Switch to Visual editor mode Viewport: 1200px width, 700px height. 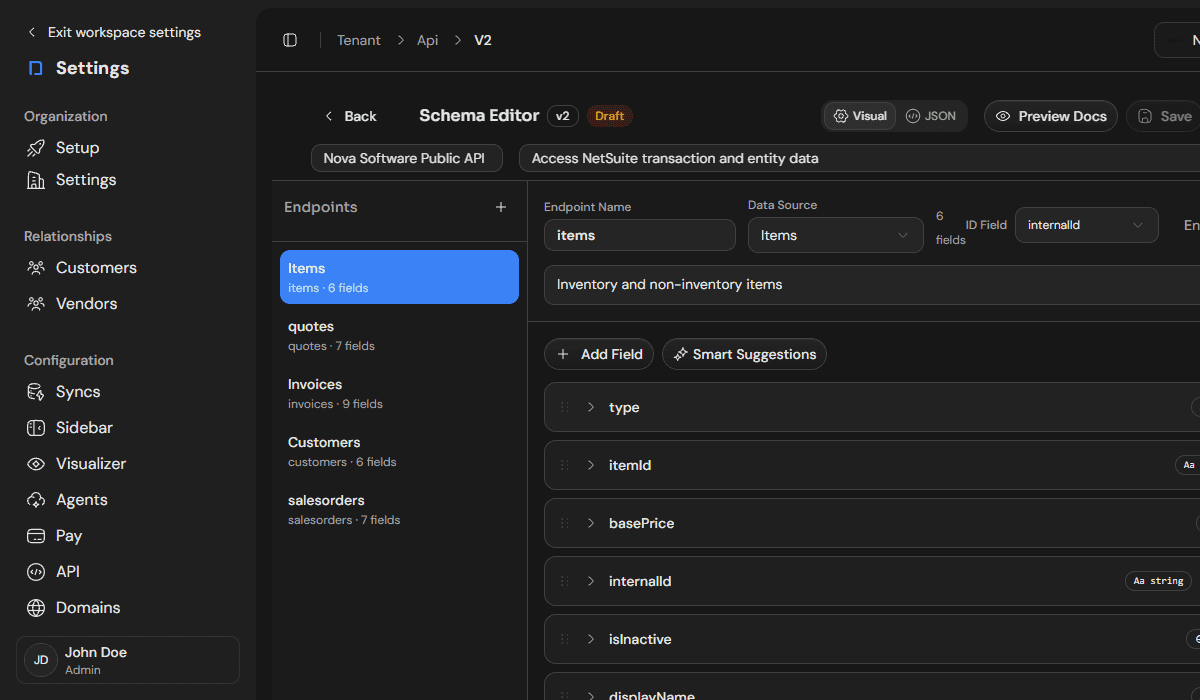860,116
